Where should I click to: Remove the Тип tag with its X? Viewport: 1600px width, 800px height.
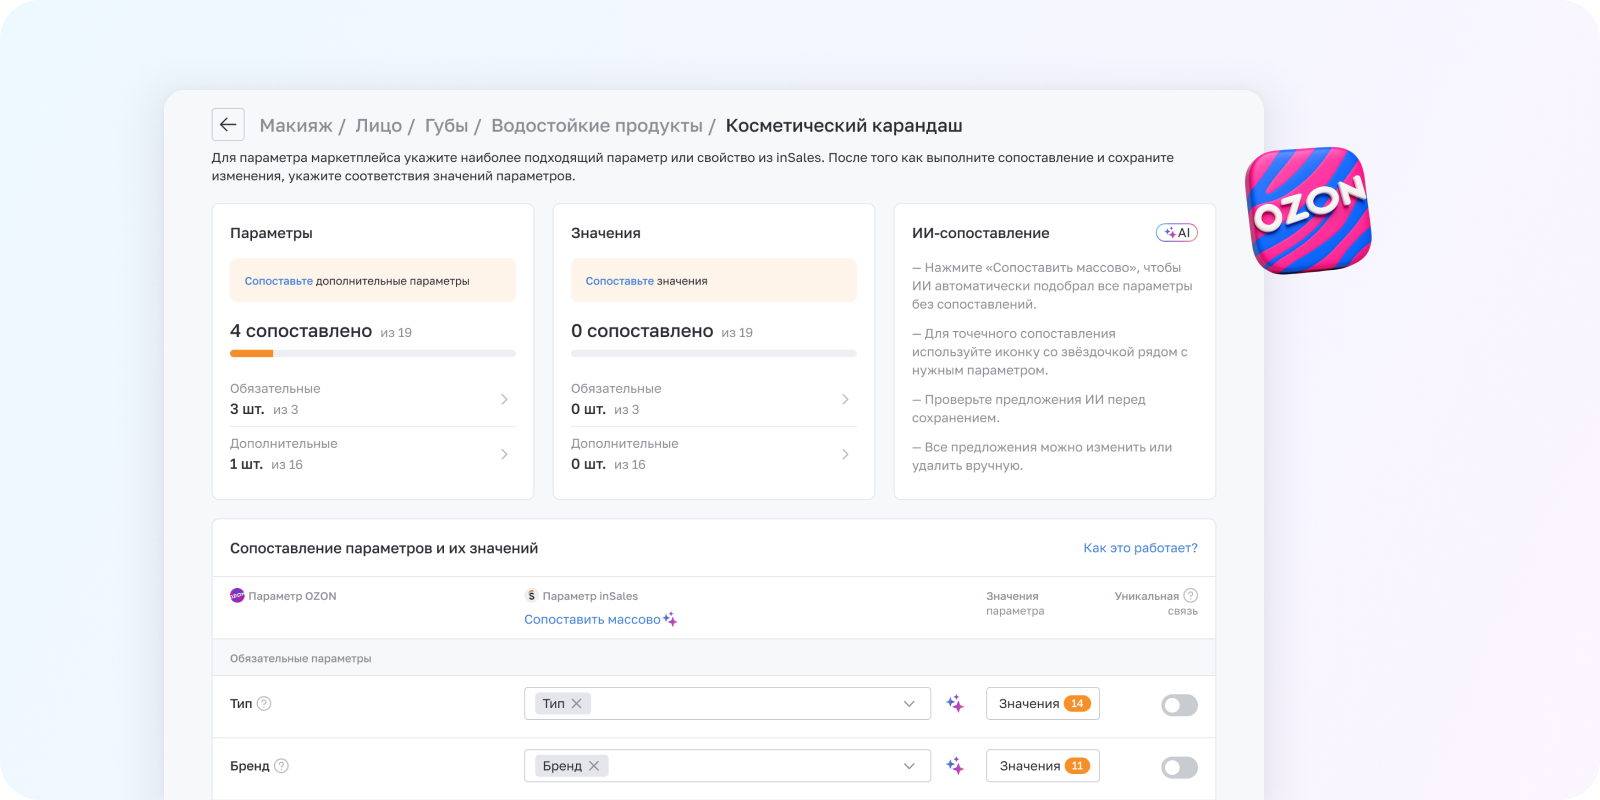pyautogui.click(x=577, y=704)
